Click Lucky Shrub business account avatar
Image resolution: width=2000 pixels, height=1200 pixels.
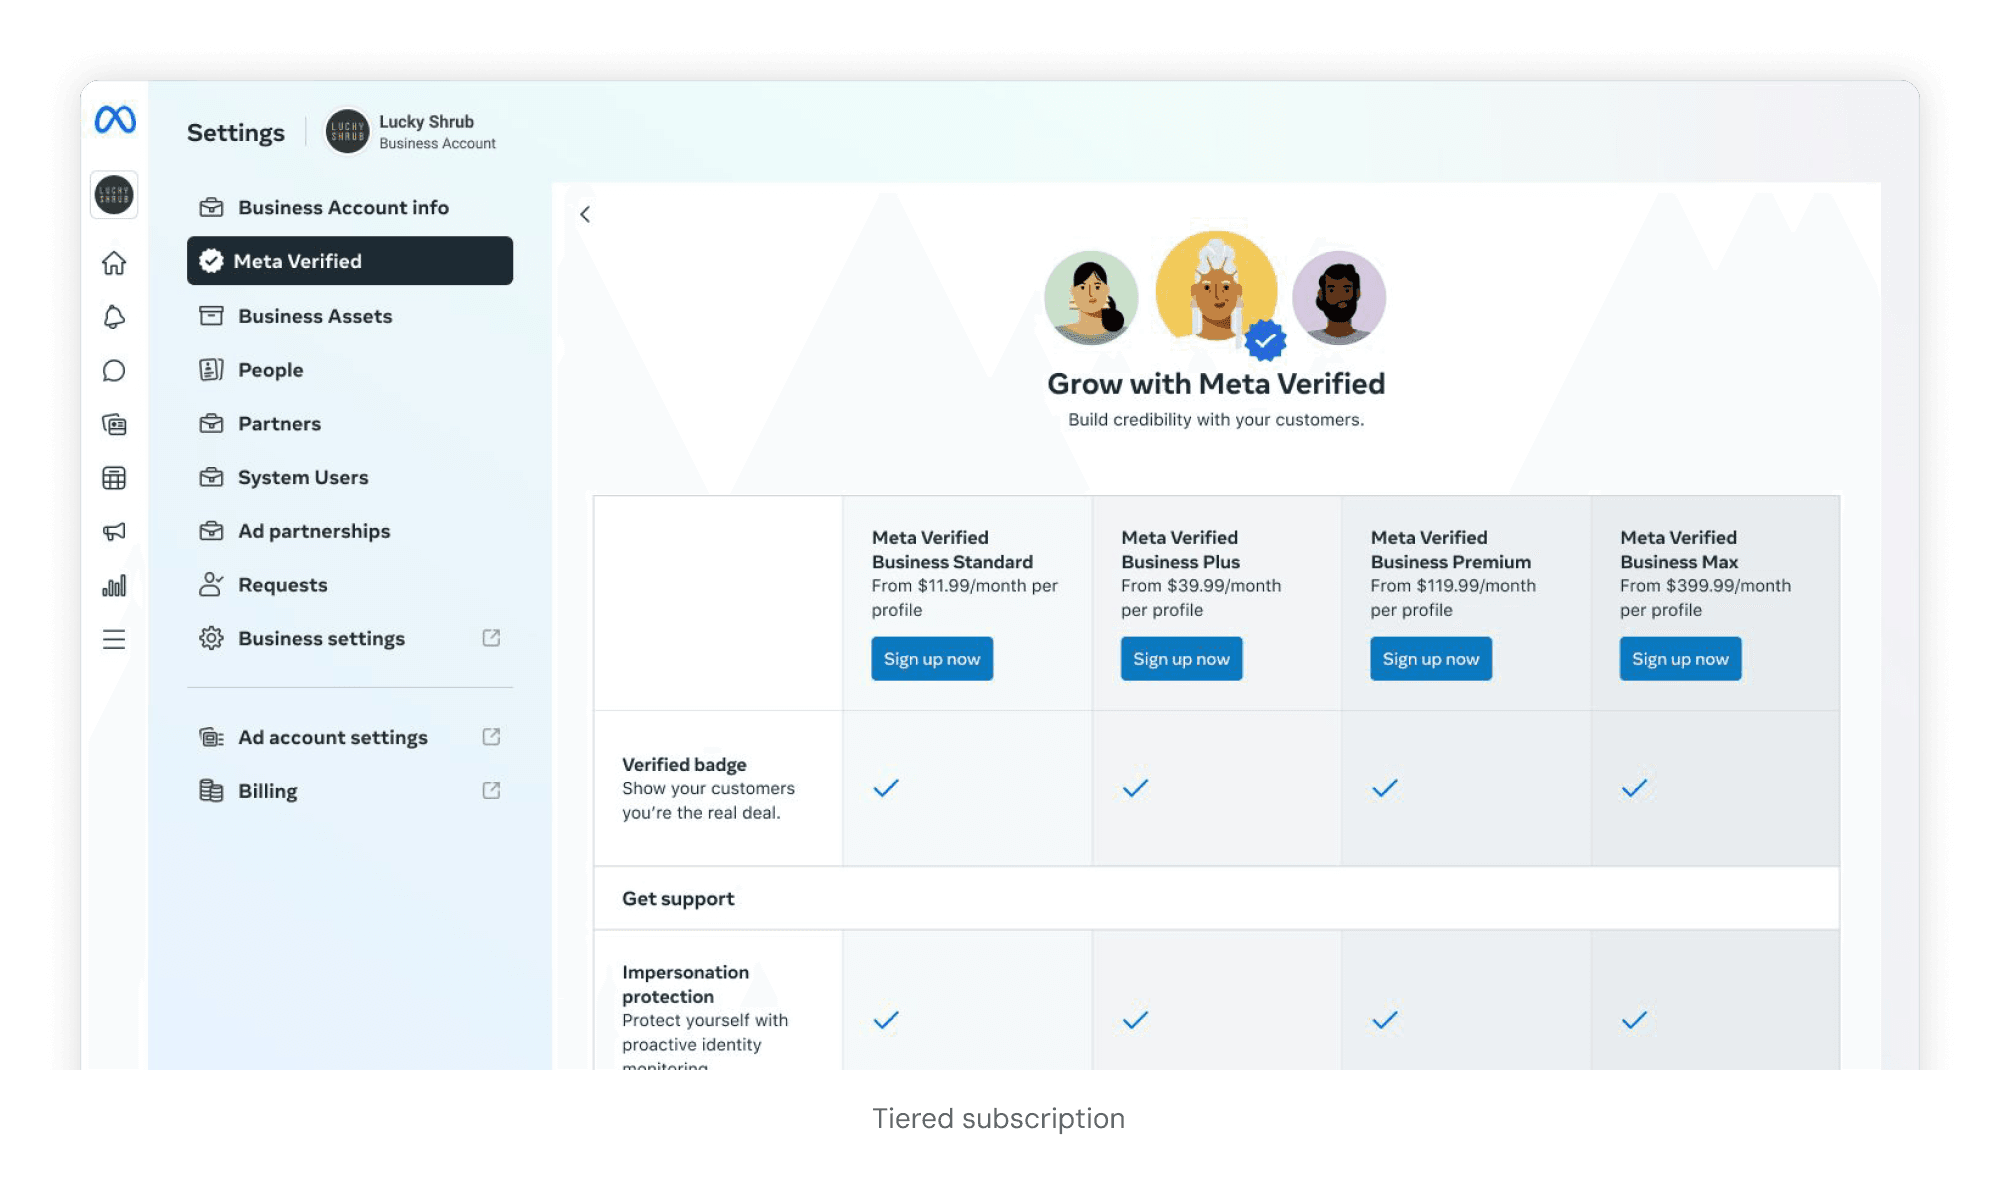click(x=347, y=132)
